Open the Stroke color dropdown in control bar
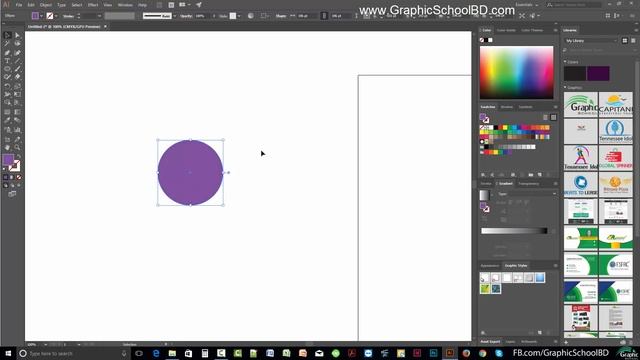 click(56, 16)
